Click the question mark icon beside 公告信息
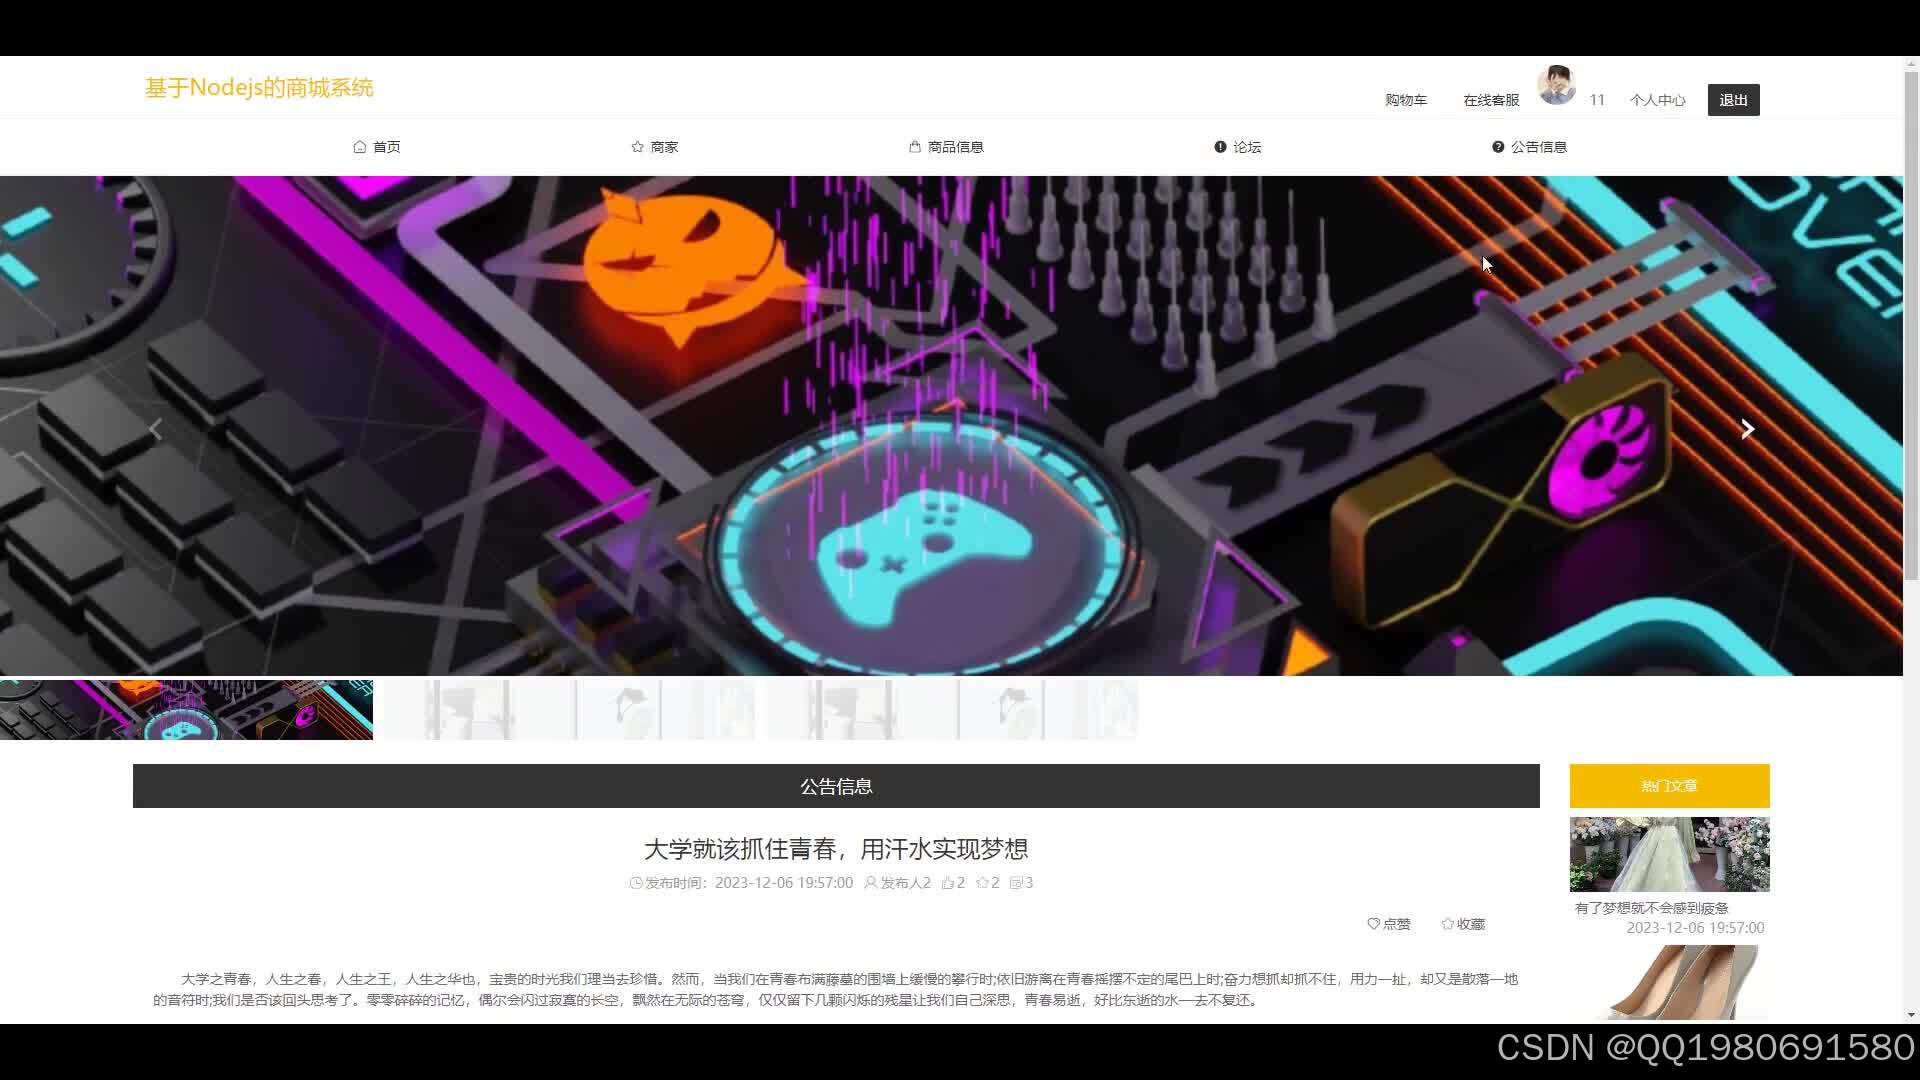 click(x=1496, y=146)
